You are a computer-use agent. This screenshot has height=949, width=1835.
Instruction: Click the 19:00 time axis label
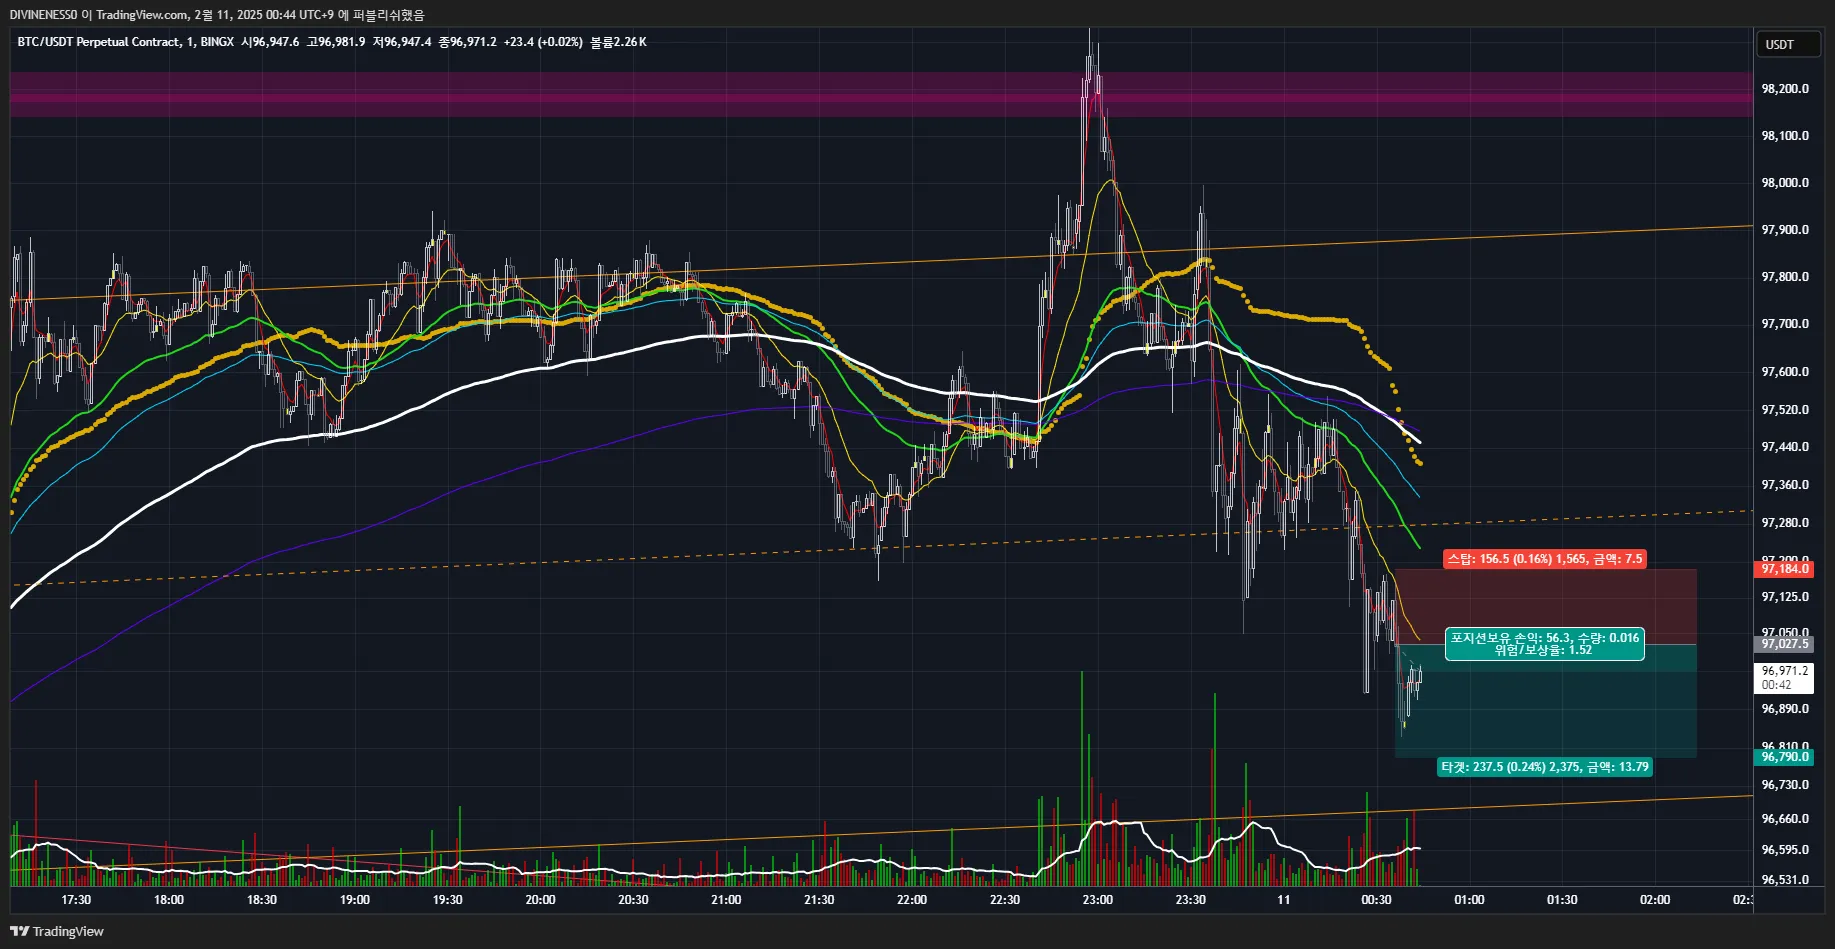click(355, 900)
